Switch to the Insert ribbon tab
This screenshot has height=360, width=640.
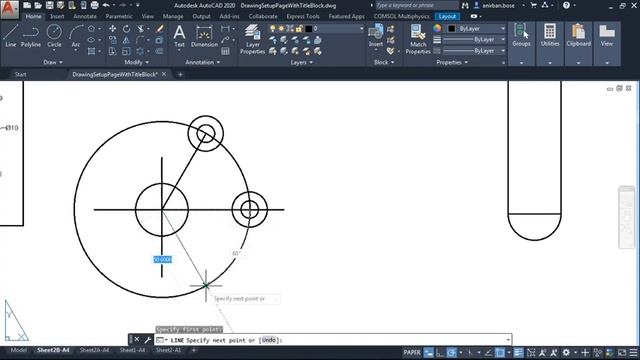point(57,16)
